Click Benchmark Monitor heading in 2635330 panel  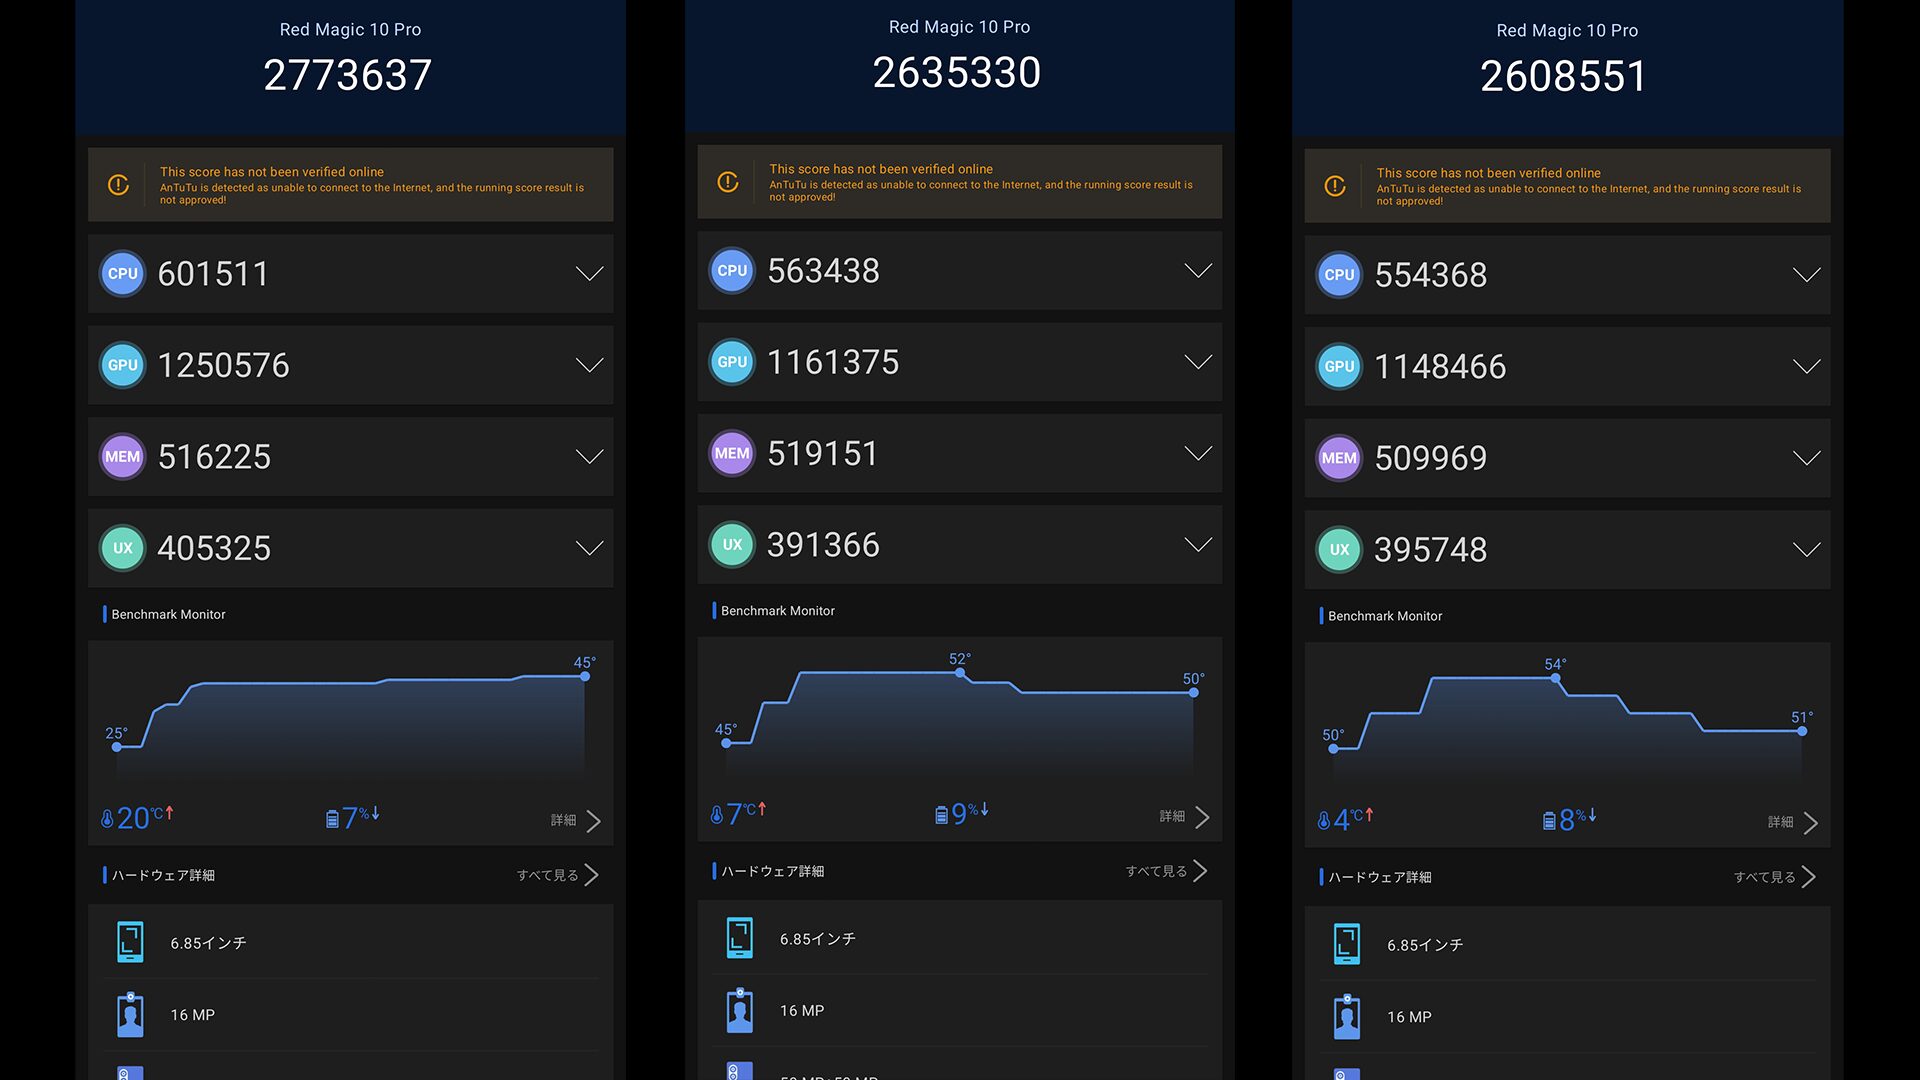778,610
